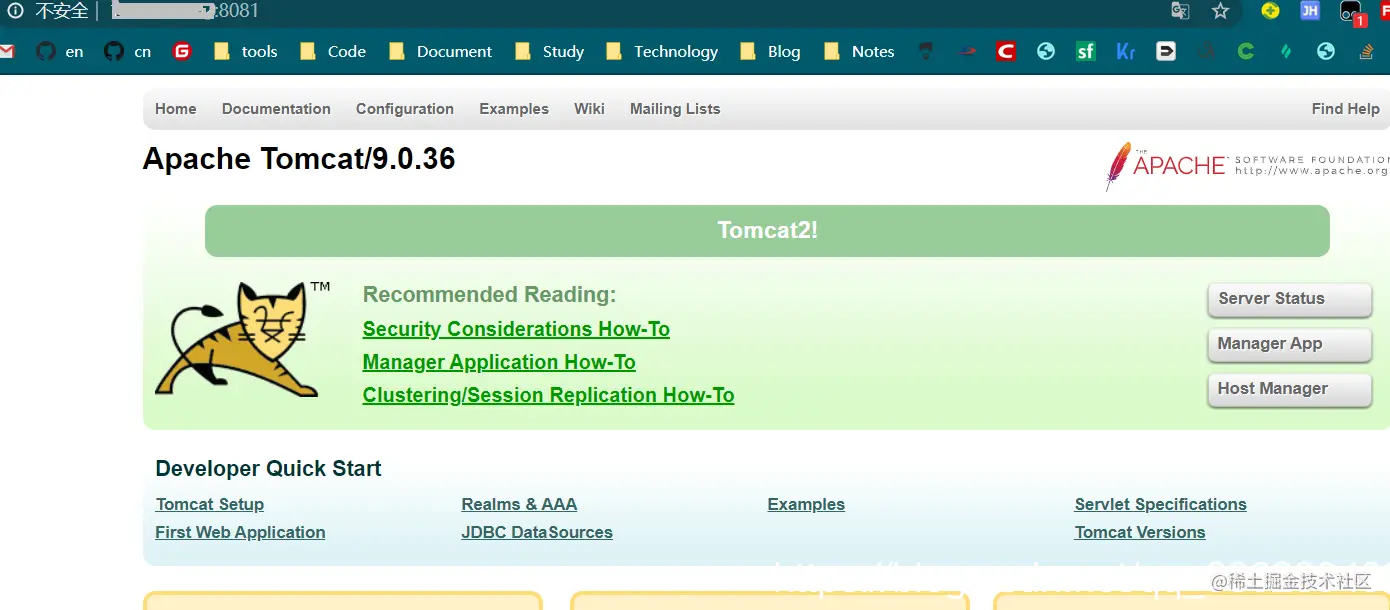Bookmark this page with the star icon
This screenshot has width=1390, height=610.
pos(1220,11)
